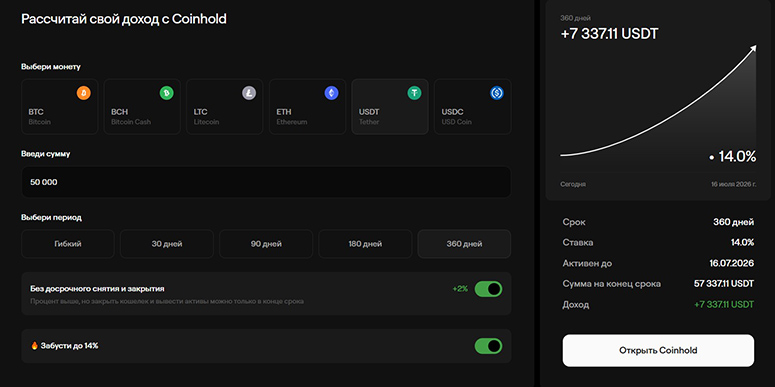Click the 16 июля 2026 г. axis label
Screen dimensions: 775x387
pyautogui.click(x=733, y=184)
